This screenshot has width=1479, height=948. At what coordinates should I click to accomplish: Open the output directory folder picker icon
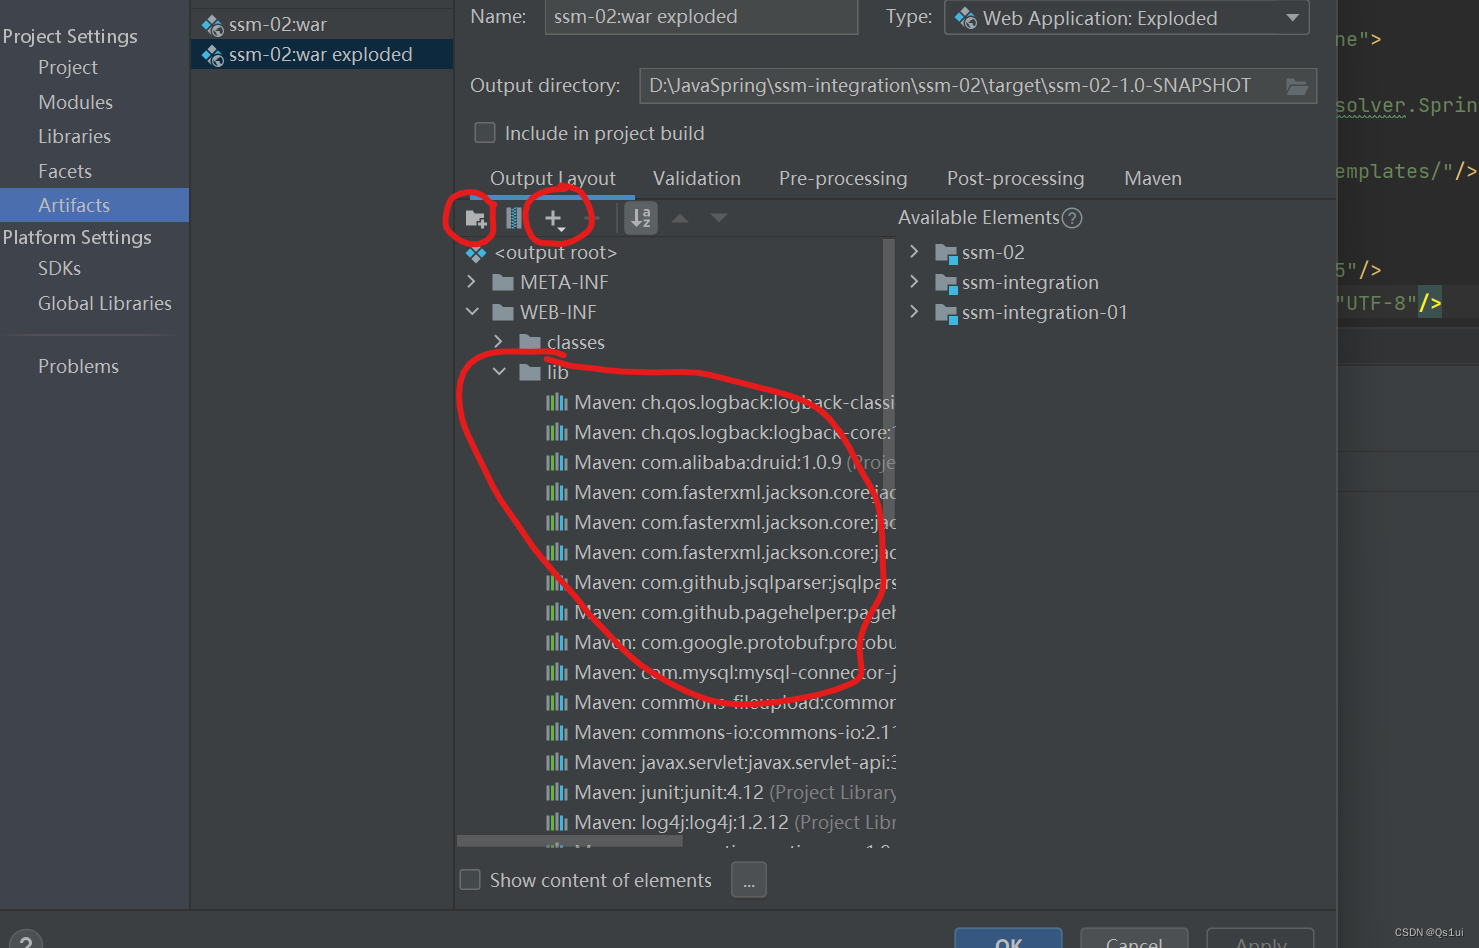point(1297,86)
